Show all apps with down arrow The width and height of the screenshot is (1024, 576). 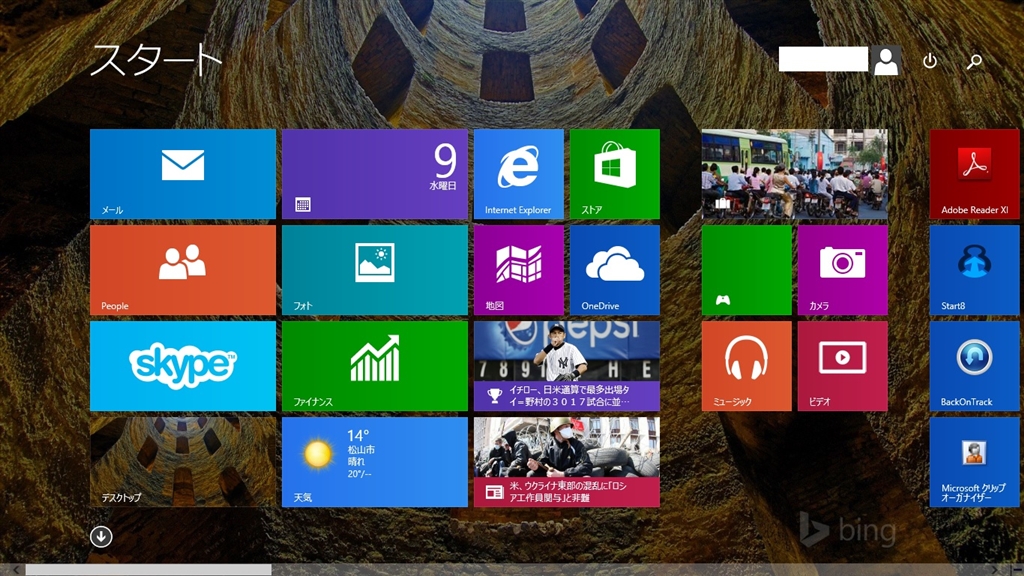(x=101, y=537)
